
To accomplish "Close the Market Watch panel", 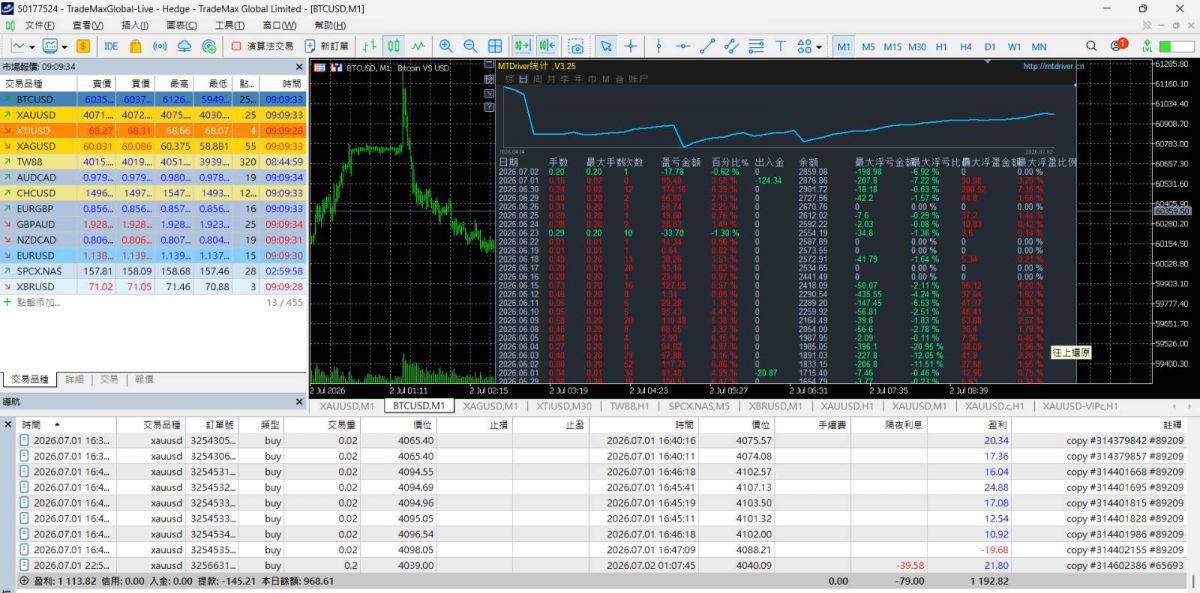I will pos(300,66).
